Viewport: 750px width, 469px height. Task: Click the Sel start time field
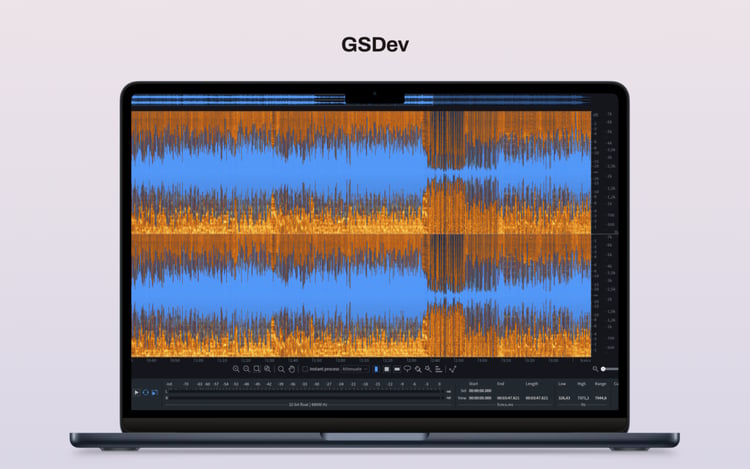point(480,391)
